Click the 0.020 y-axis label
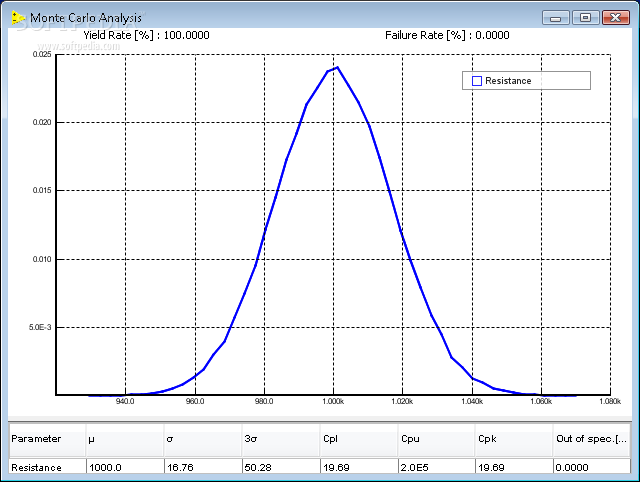 pos(42,122)
